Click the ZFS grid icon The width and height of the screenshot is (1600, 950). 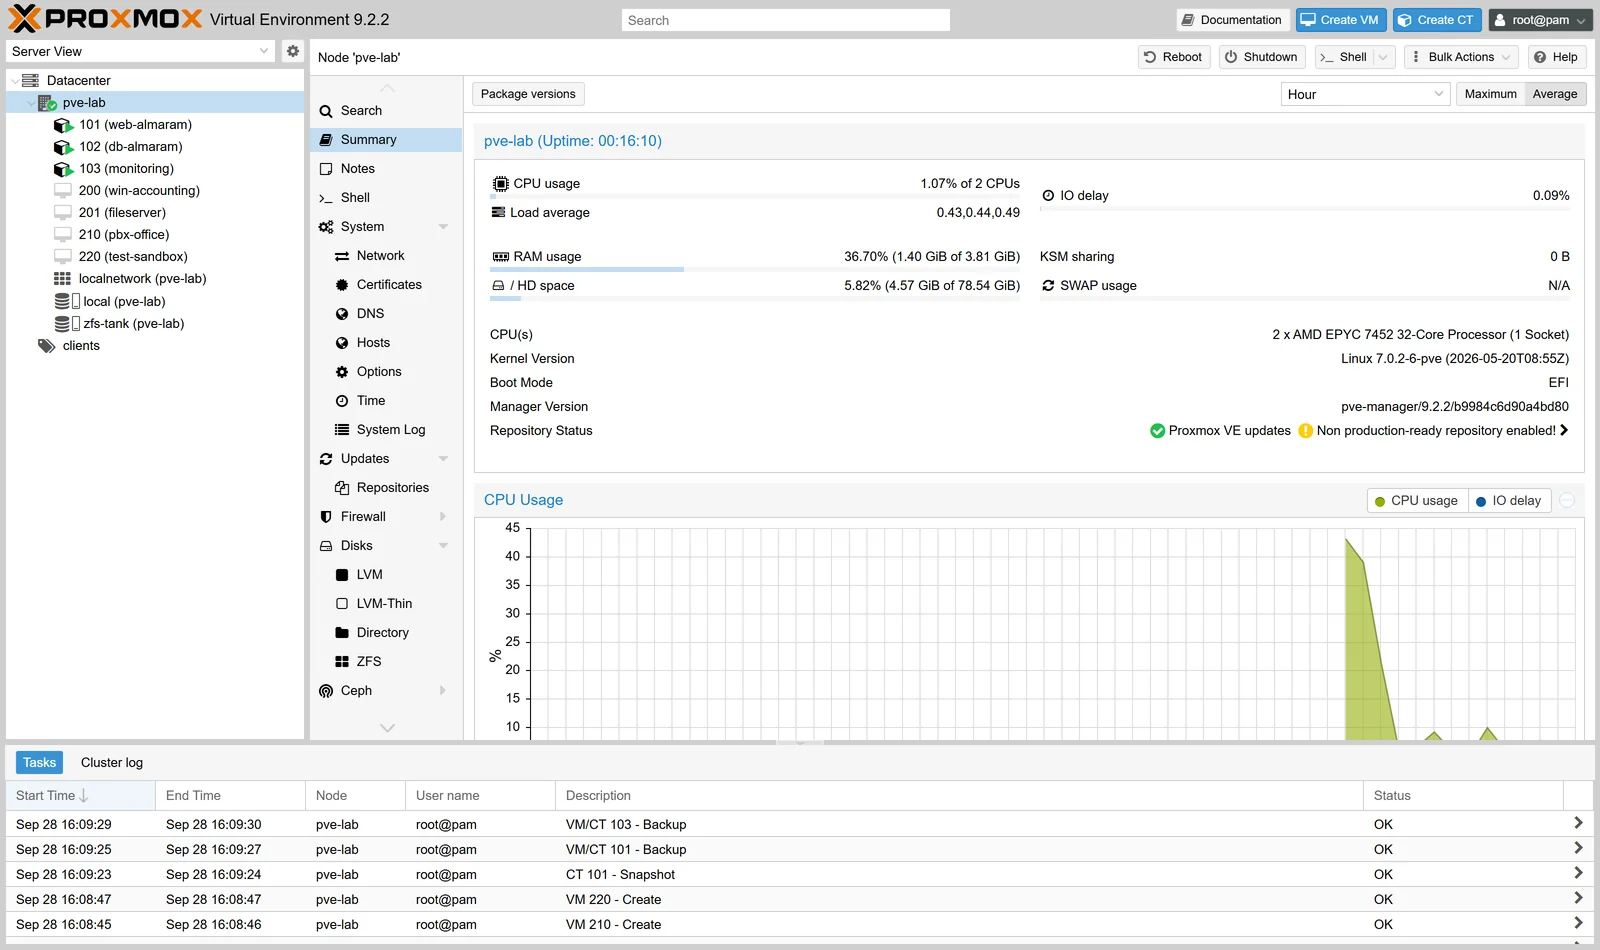click(342, 662)
